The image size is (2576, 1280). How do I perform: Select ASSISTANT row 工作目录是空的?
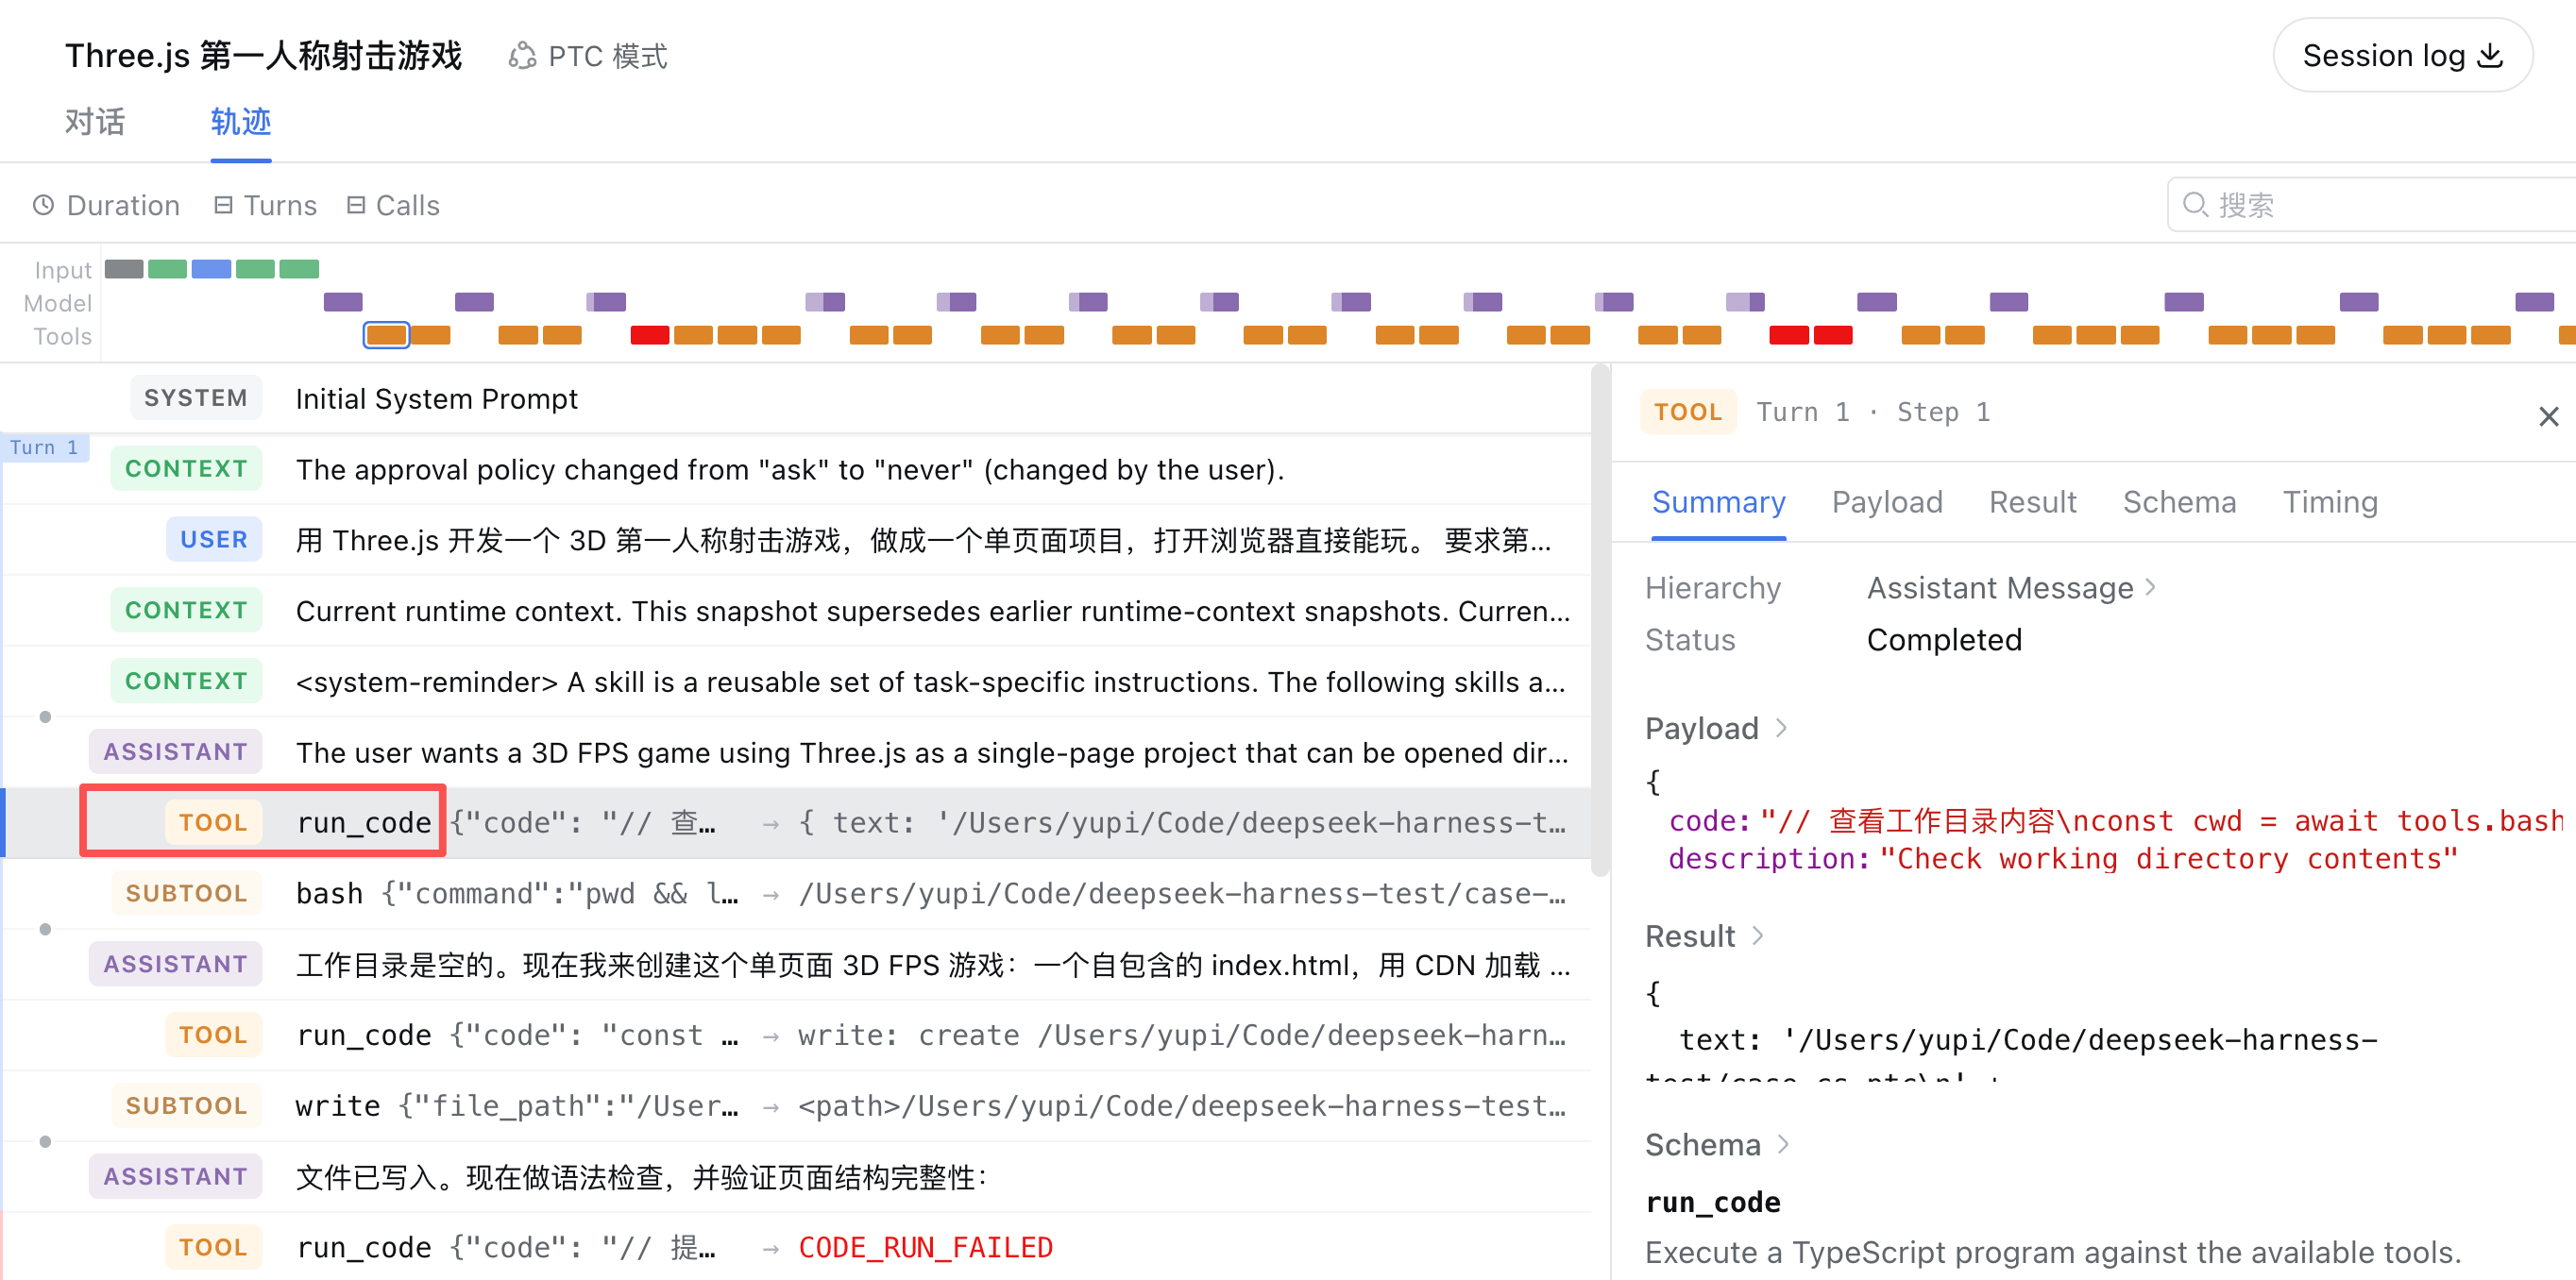pyautogui.click(x=796, y=965)
